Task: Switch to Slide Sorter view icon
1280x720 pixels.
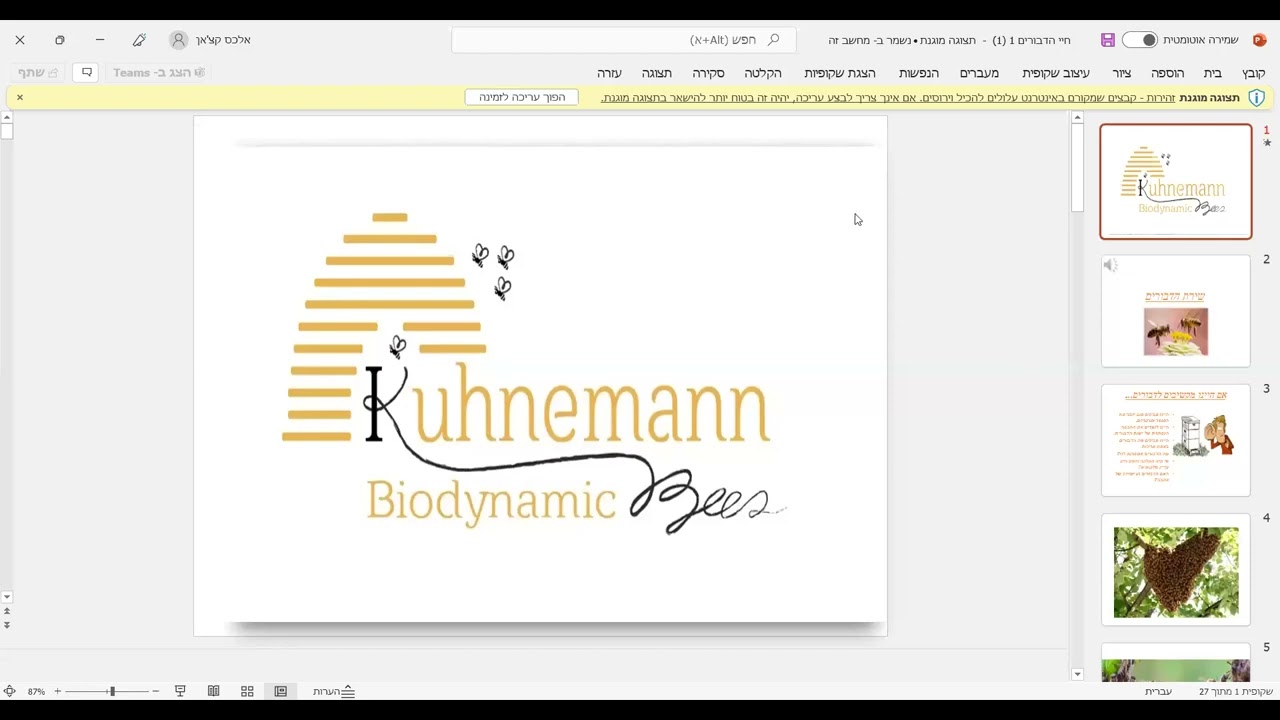Action: 247,691
